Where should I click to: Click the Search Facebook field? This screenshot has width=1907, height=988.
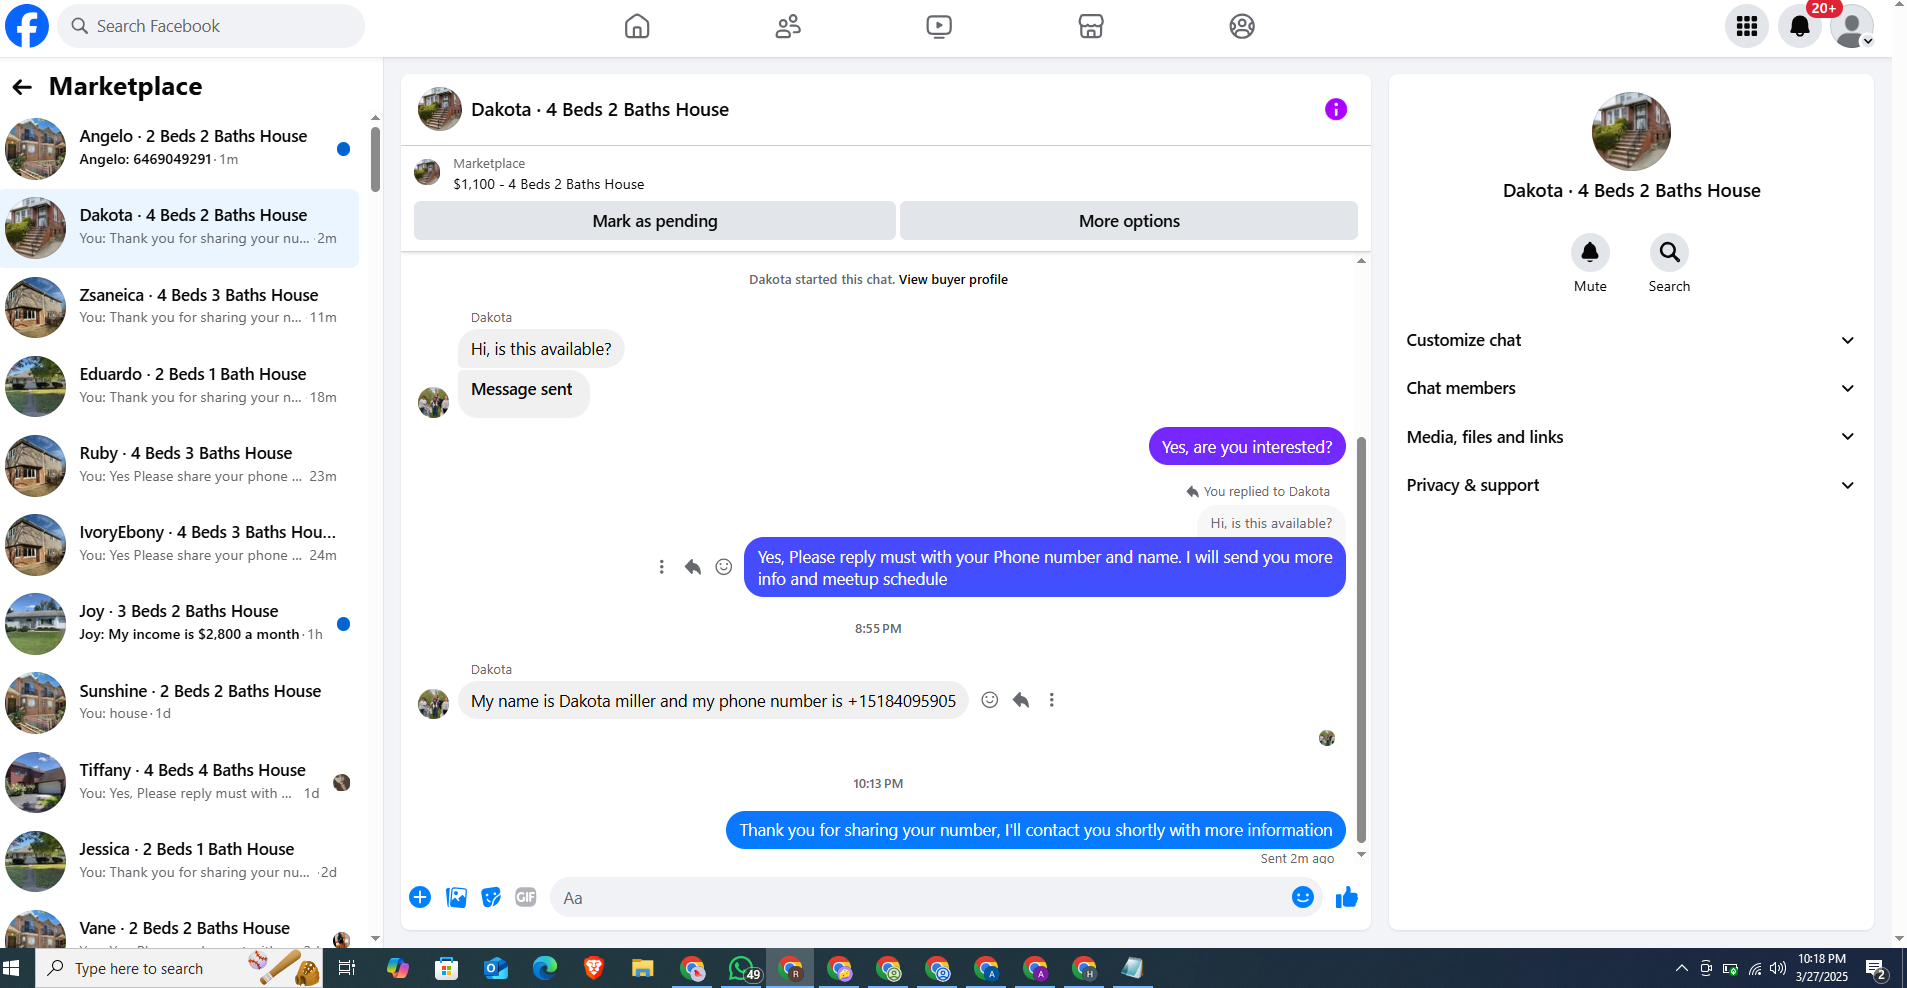[x=211, y=26]
